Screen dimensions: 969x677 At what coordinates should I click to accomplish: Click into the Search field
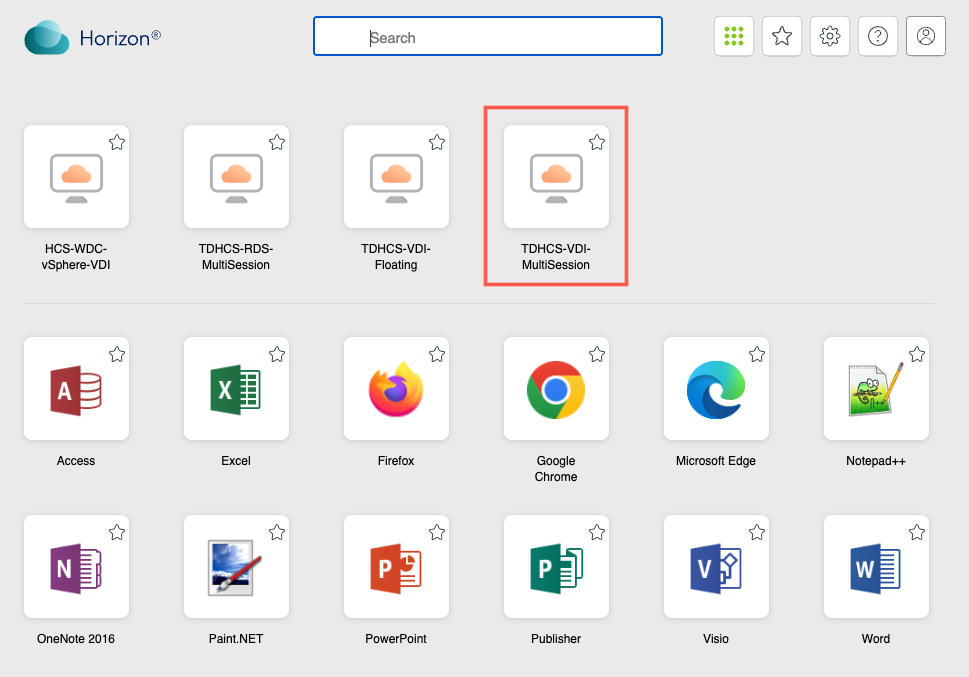488,37
